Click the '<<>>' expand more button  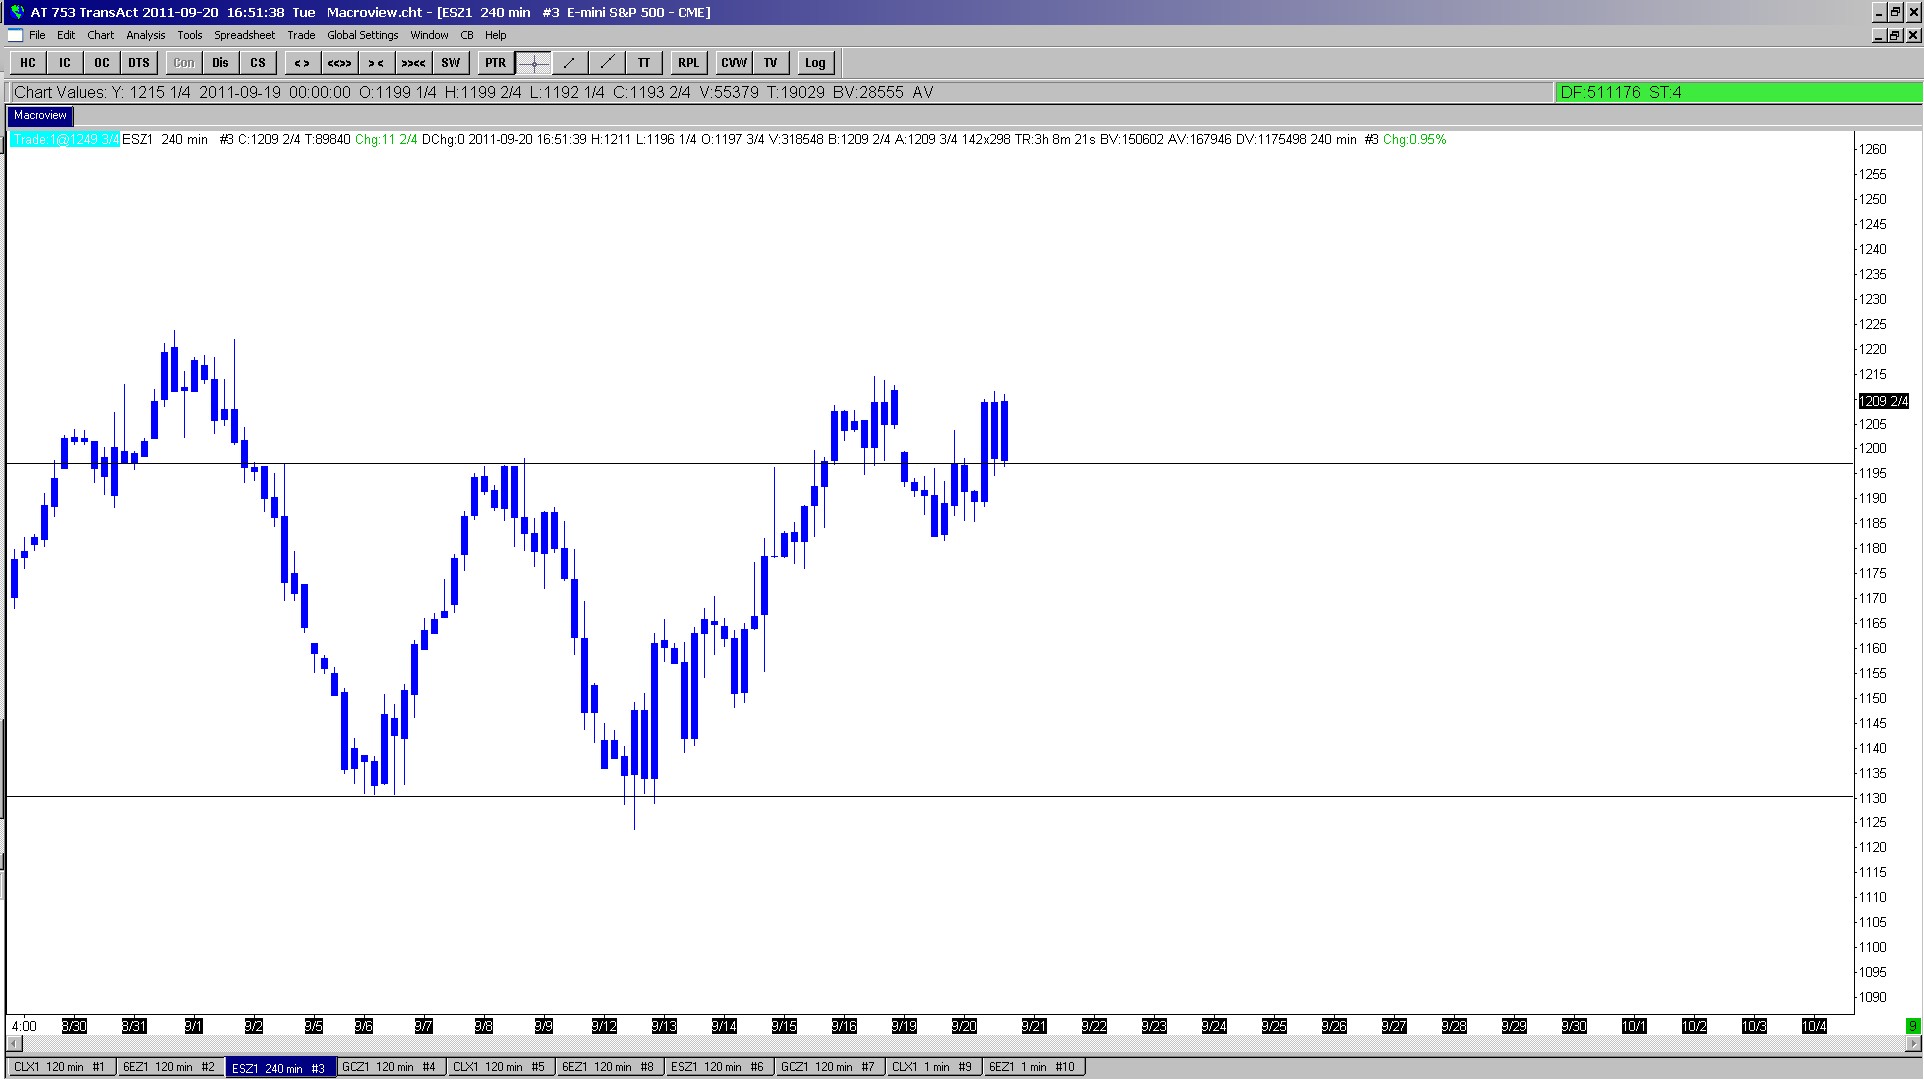coord(339,63)
